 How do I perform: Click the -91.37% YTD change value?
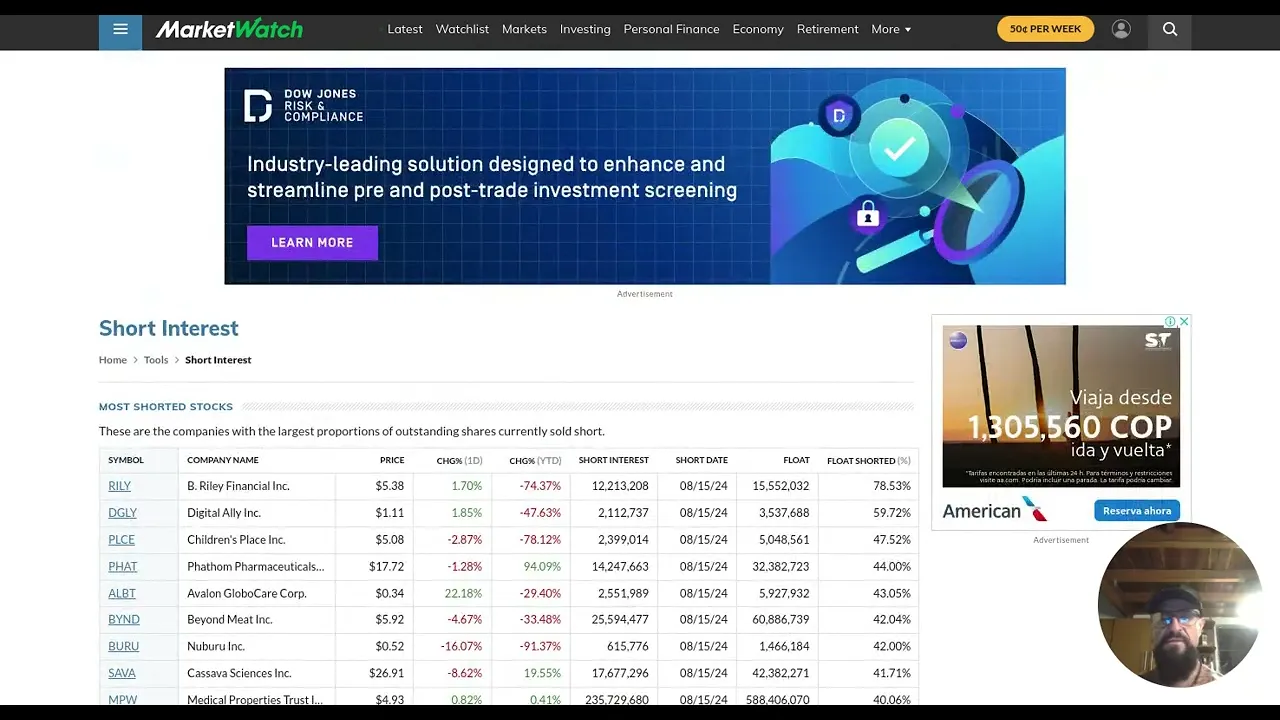pos(540,647)
